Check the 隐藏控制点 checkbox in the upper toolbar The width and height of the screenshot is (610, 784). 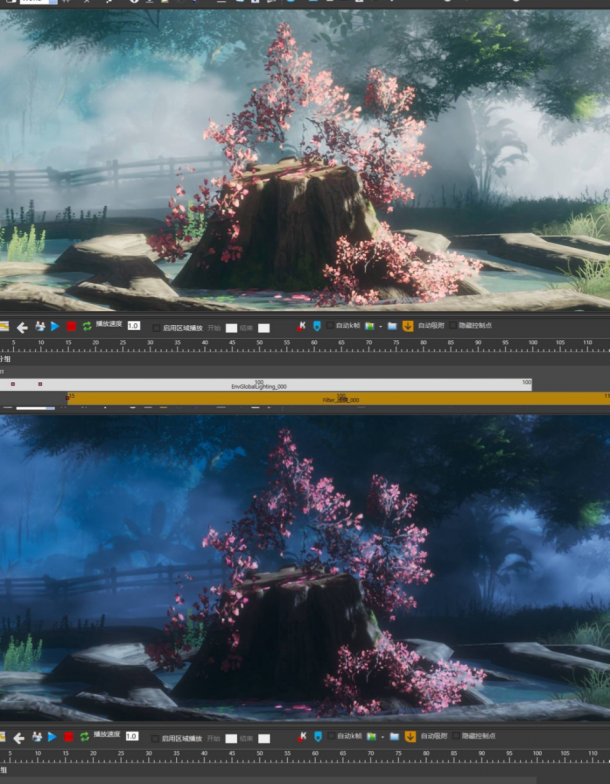[x=453, y=326]
